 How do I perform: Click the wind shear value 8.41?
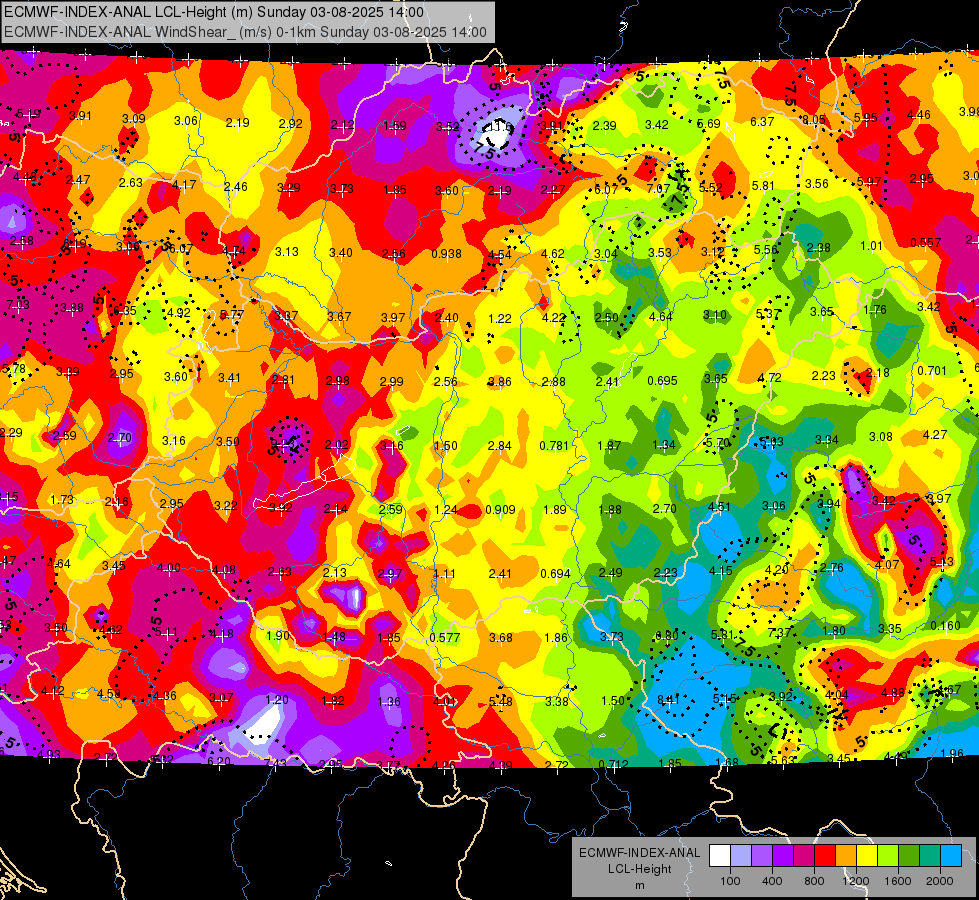click(669, 700)
